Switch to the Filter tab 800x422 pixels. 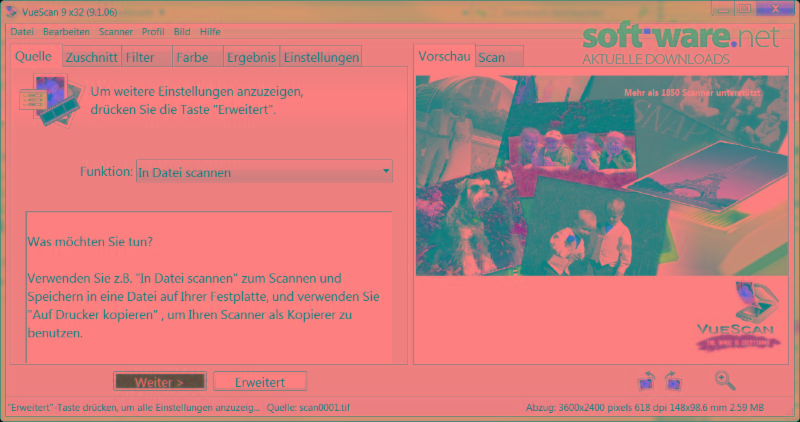(x=147, y=57)
